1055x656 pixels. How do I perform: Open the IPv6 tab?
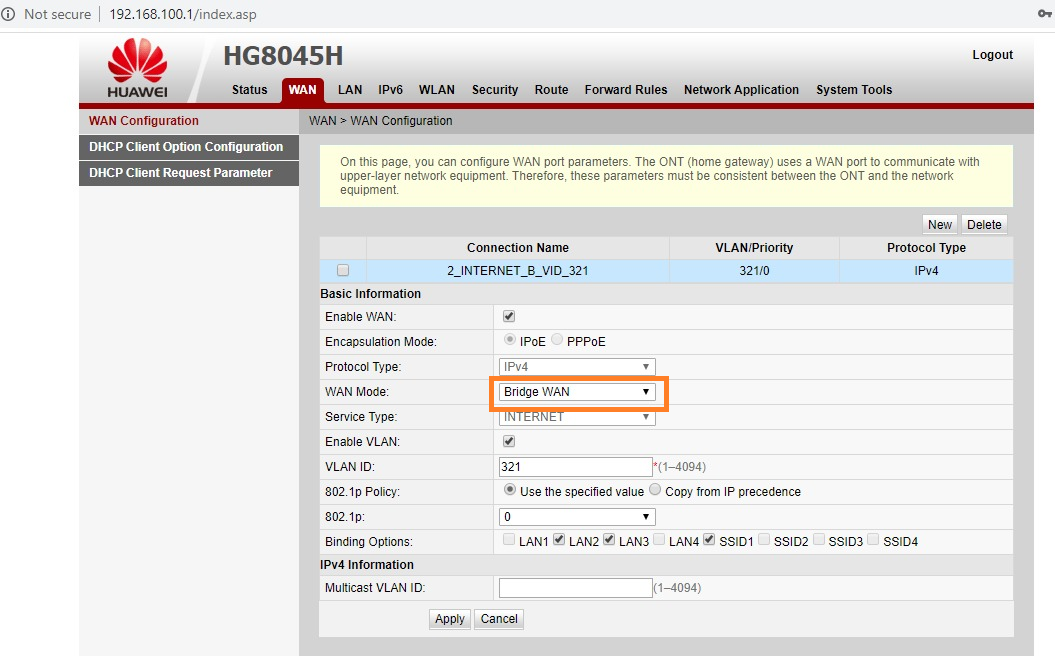[390, 89]
